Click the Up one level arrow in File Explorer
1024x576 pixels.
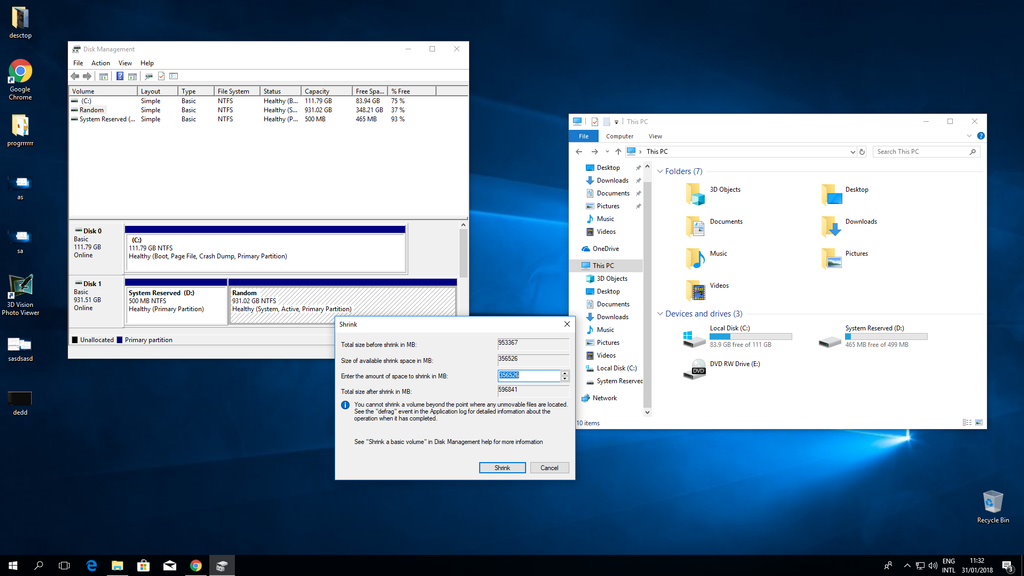coord(618,152)
